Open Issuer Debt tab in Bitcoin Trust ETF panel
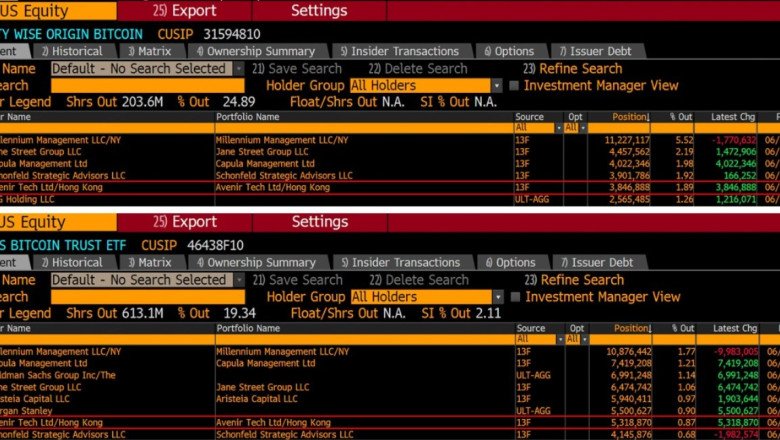780x440 pixels. (x=597, y=263)
